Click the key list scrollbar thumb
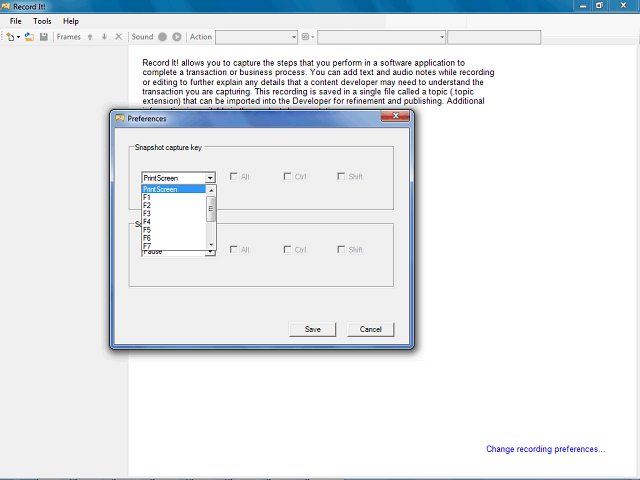The image size is (640, 480). 211,209
